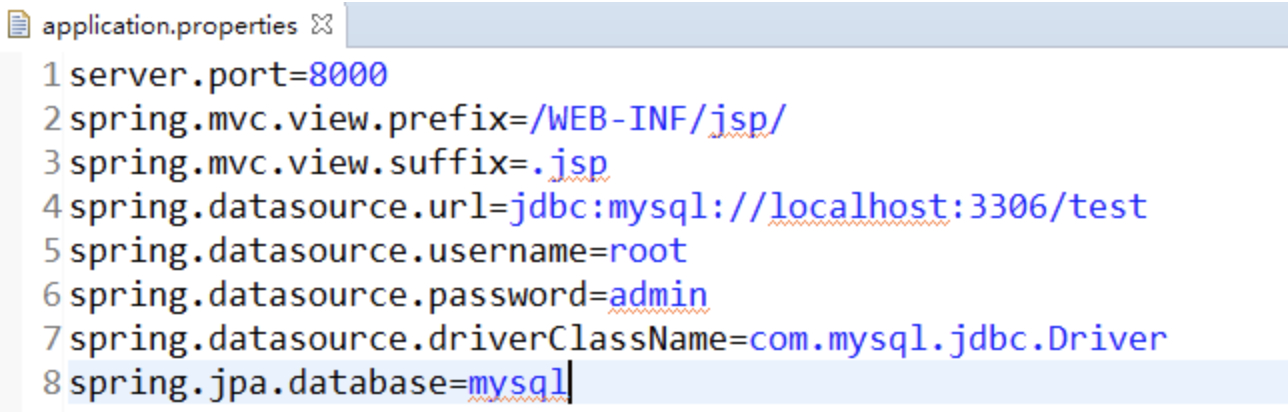Click the spring.datasource.username key
This screenshot has height=412, width=1288.
(329, 252)
